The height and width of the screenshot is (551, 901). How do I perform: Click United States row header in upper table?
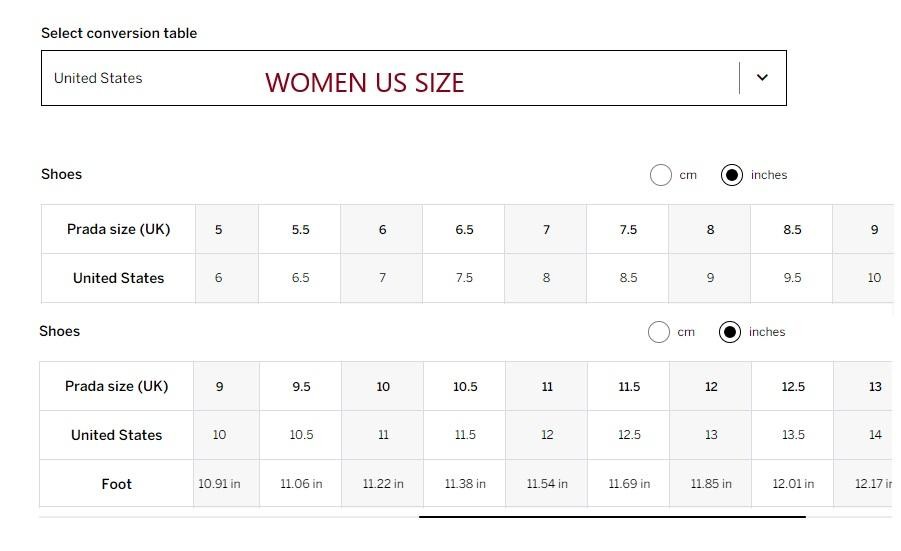click(x=118, y=278)
